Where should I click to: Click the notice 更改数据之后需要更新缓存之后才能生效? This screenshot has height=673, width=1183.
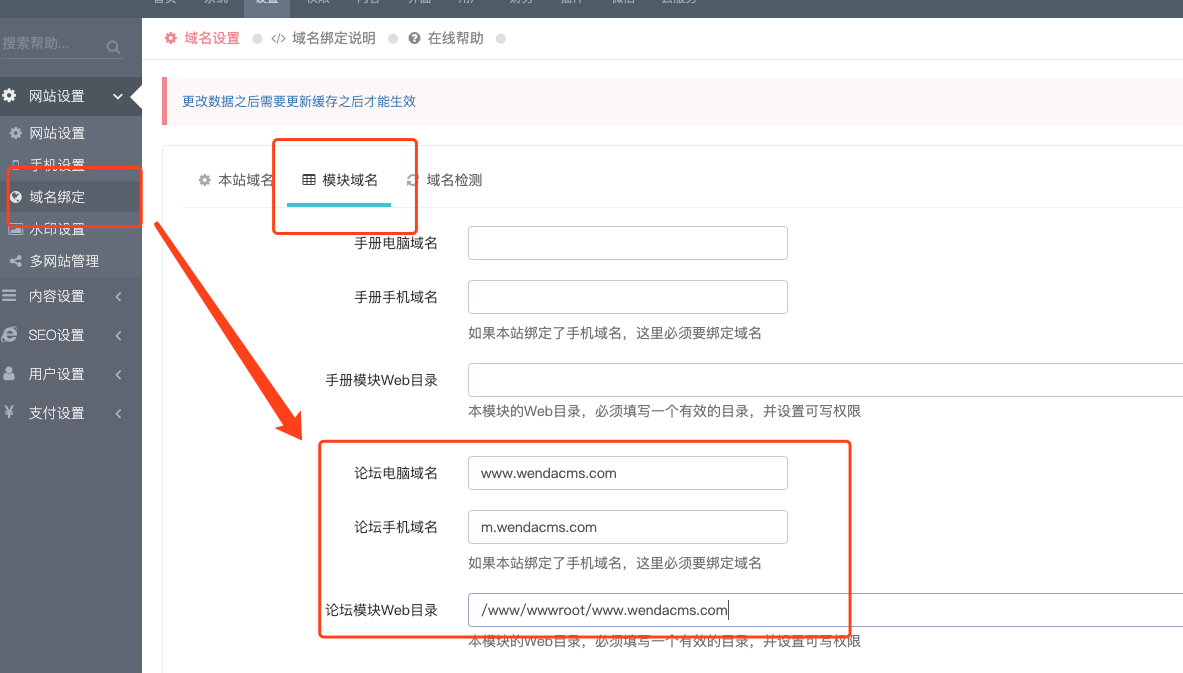tap(299, 101)
